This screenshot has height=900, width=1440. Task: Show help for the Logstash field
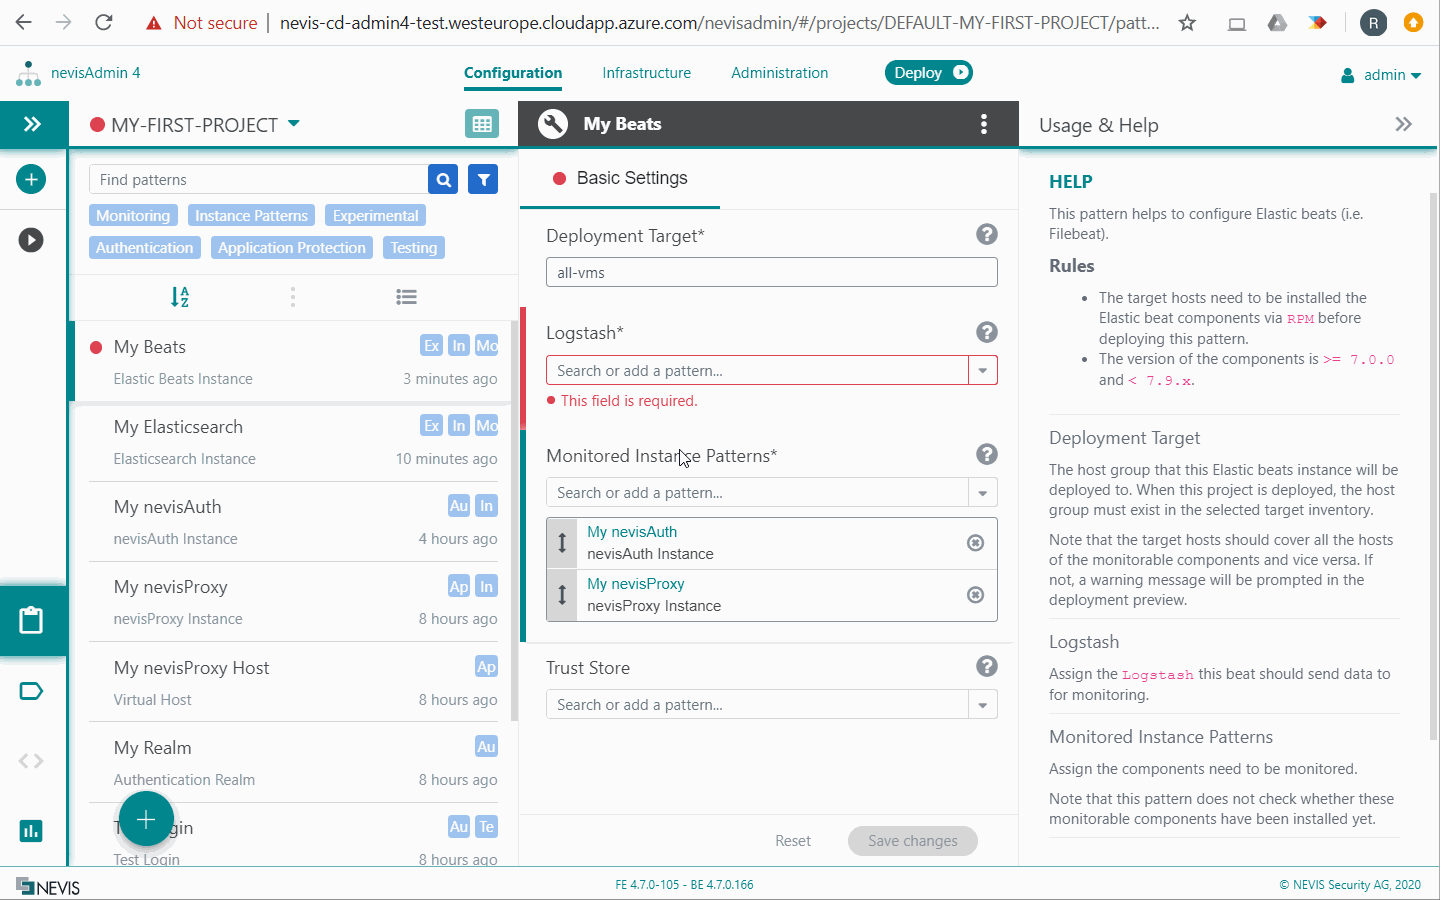(x=987, y=332)
